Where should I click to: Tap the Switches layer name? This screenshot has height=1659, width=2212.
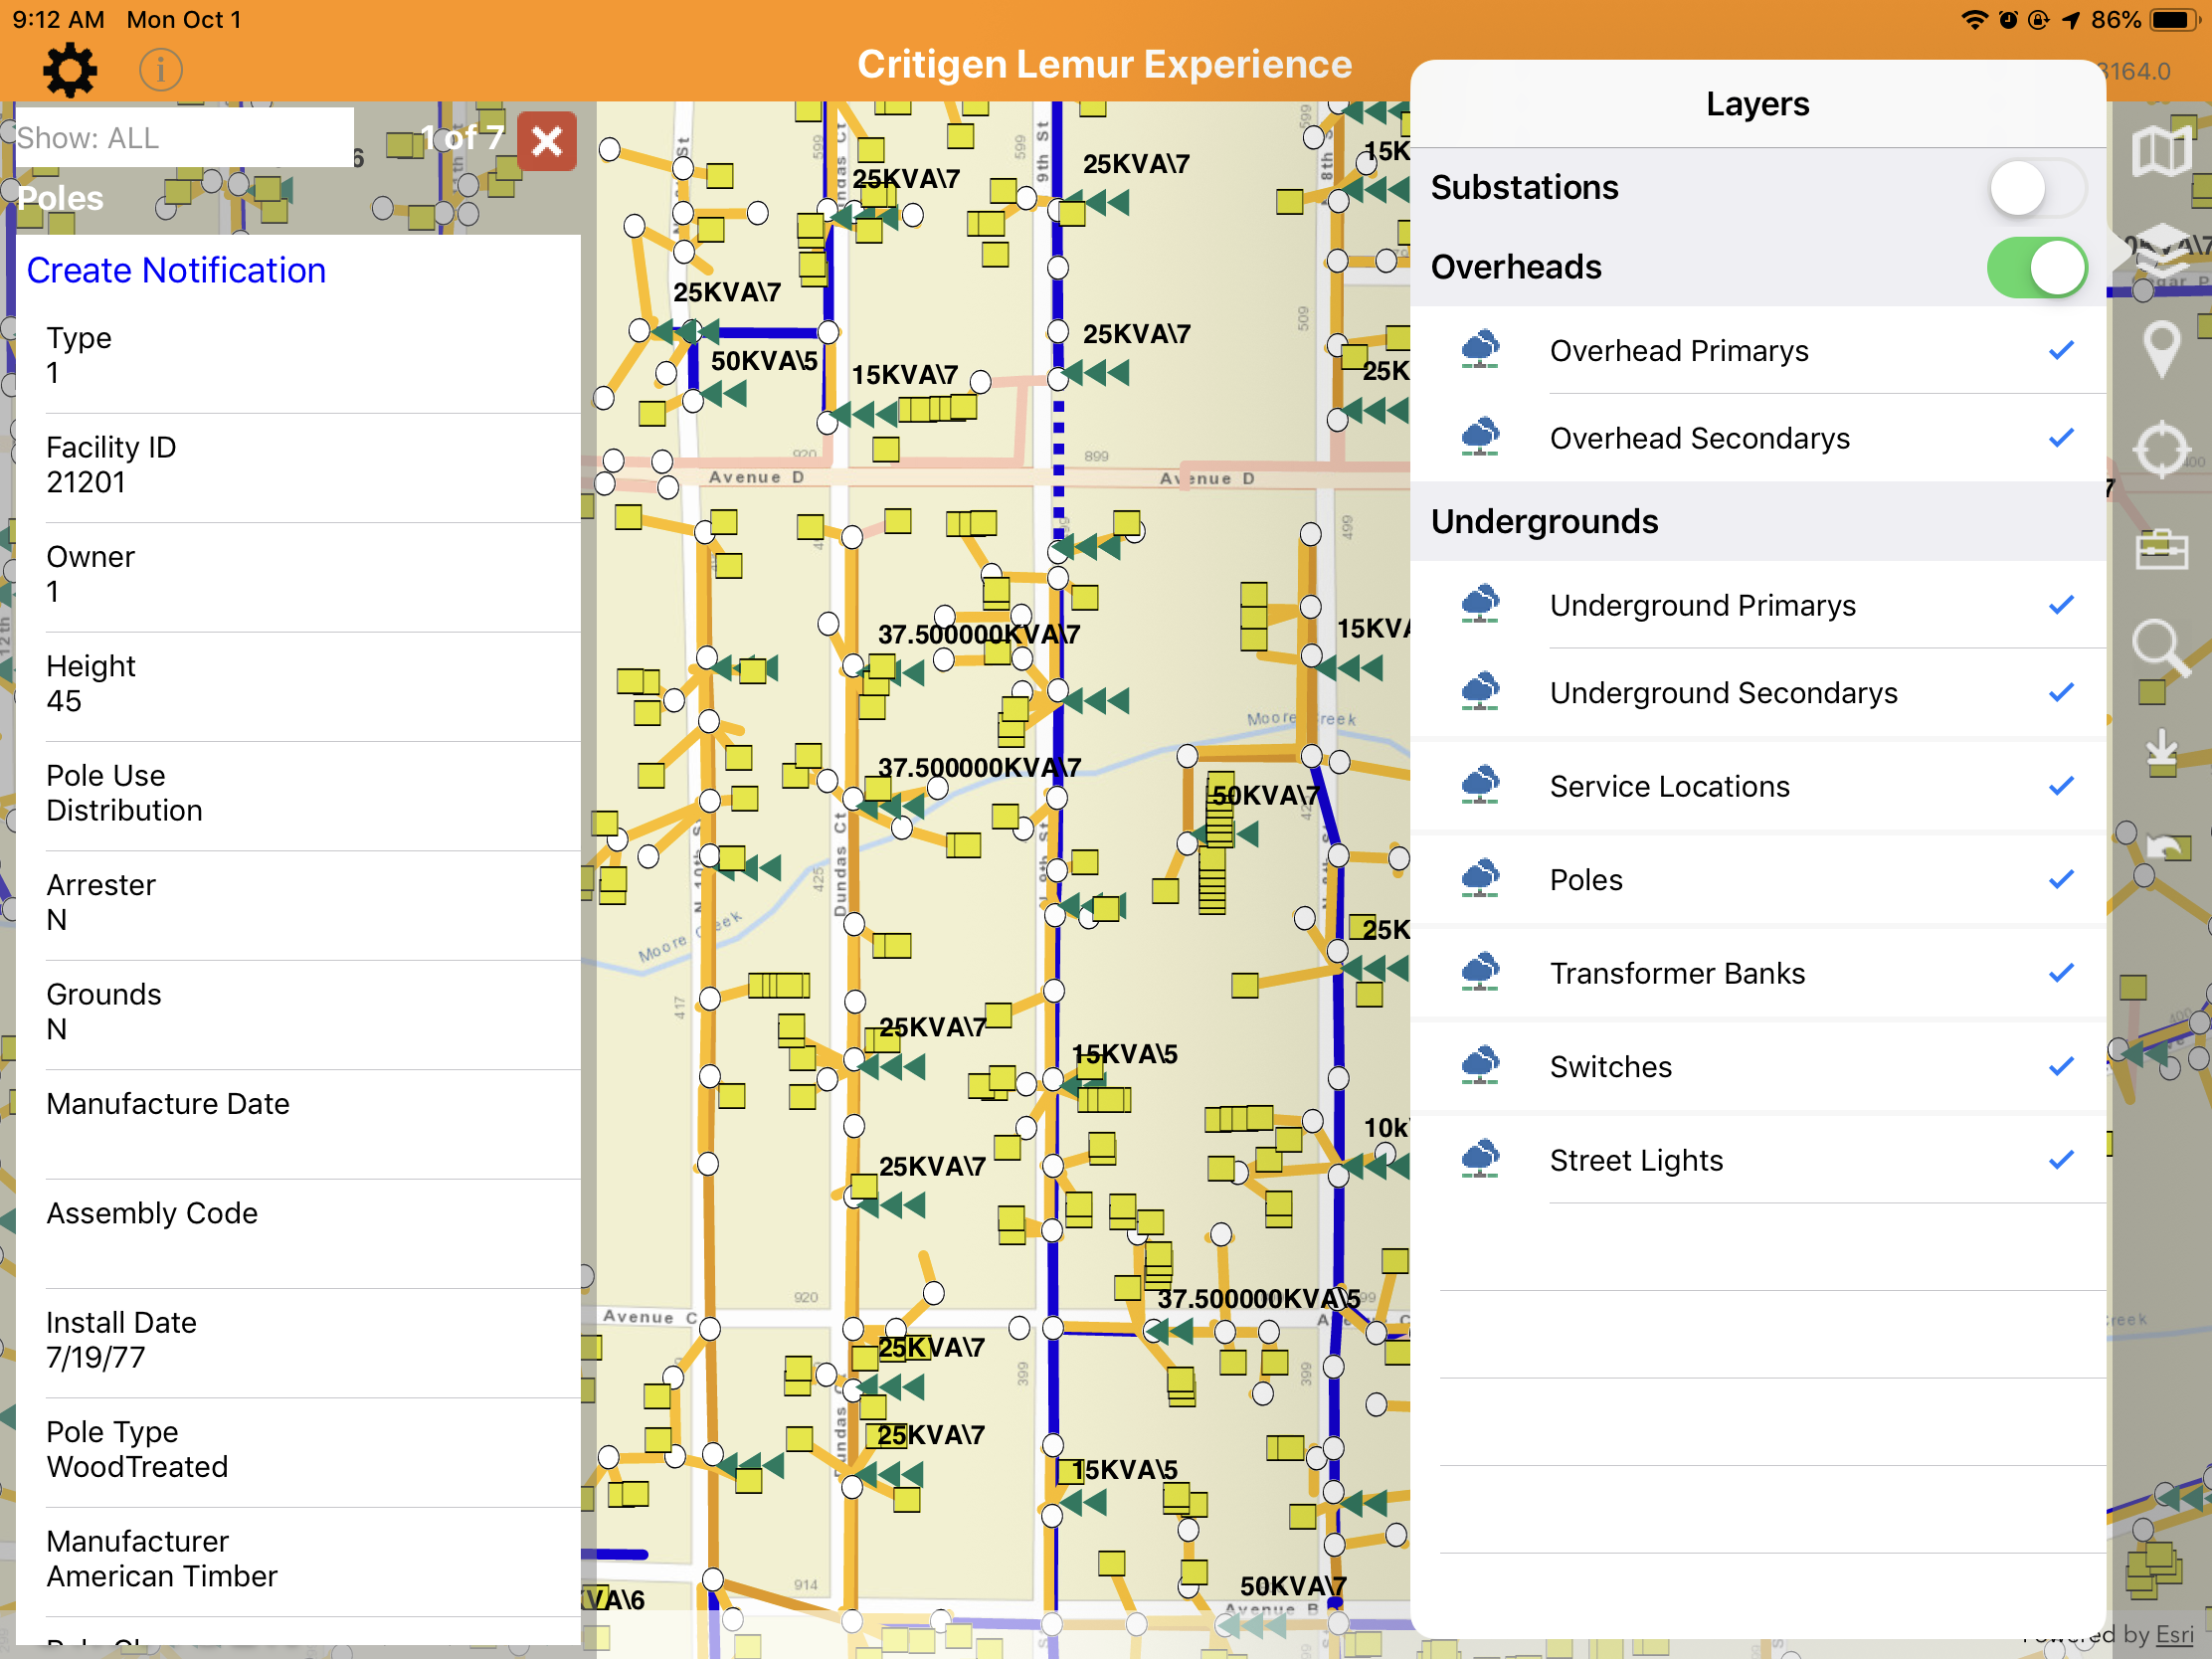click(x=1610, y=1065)
